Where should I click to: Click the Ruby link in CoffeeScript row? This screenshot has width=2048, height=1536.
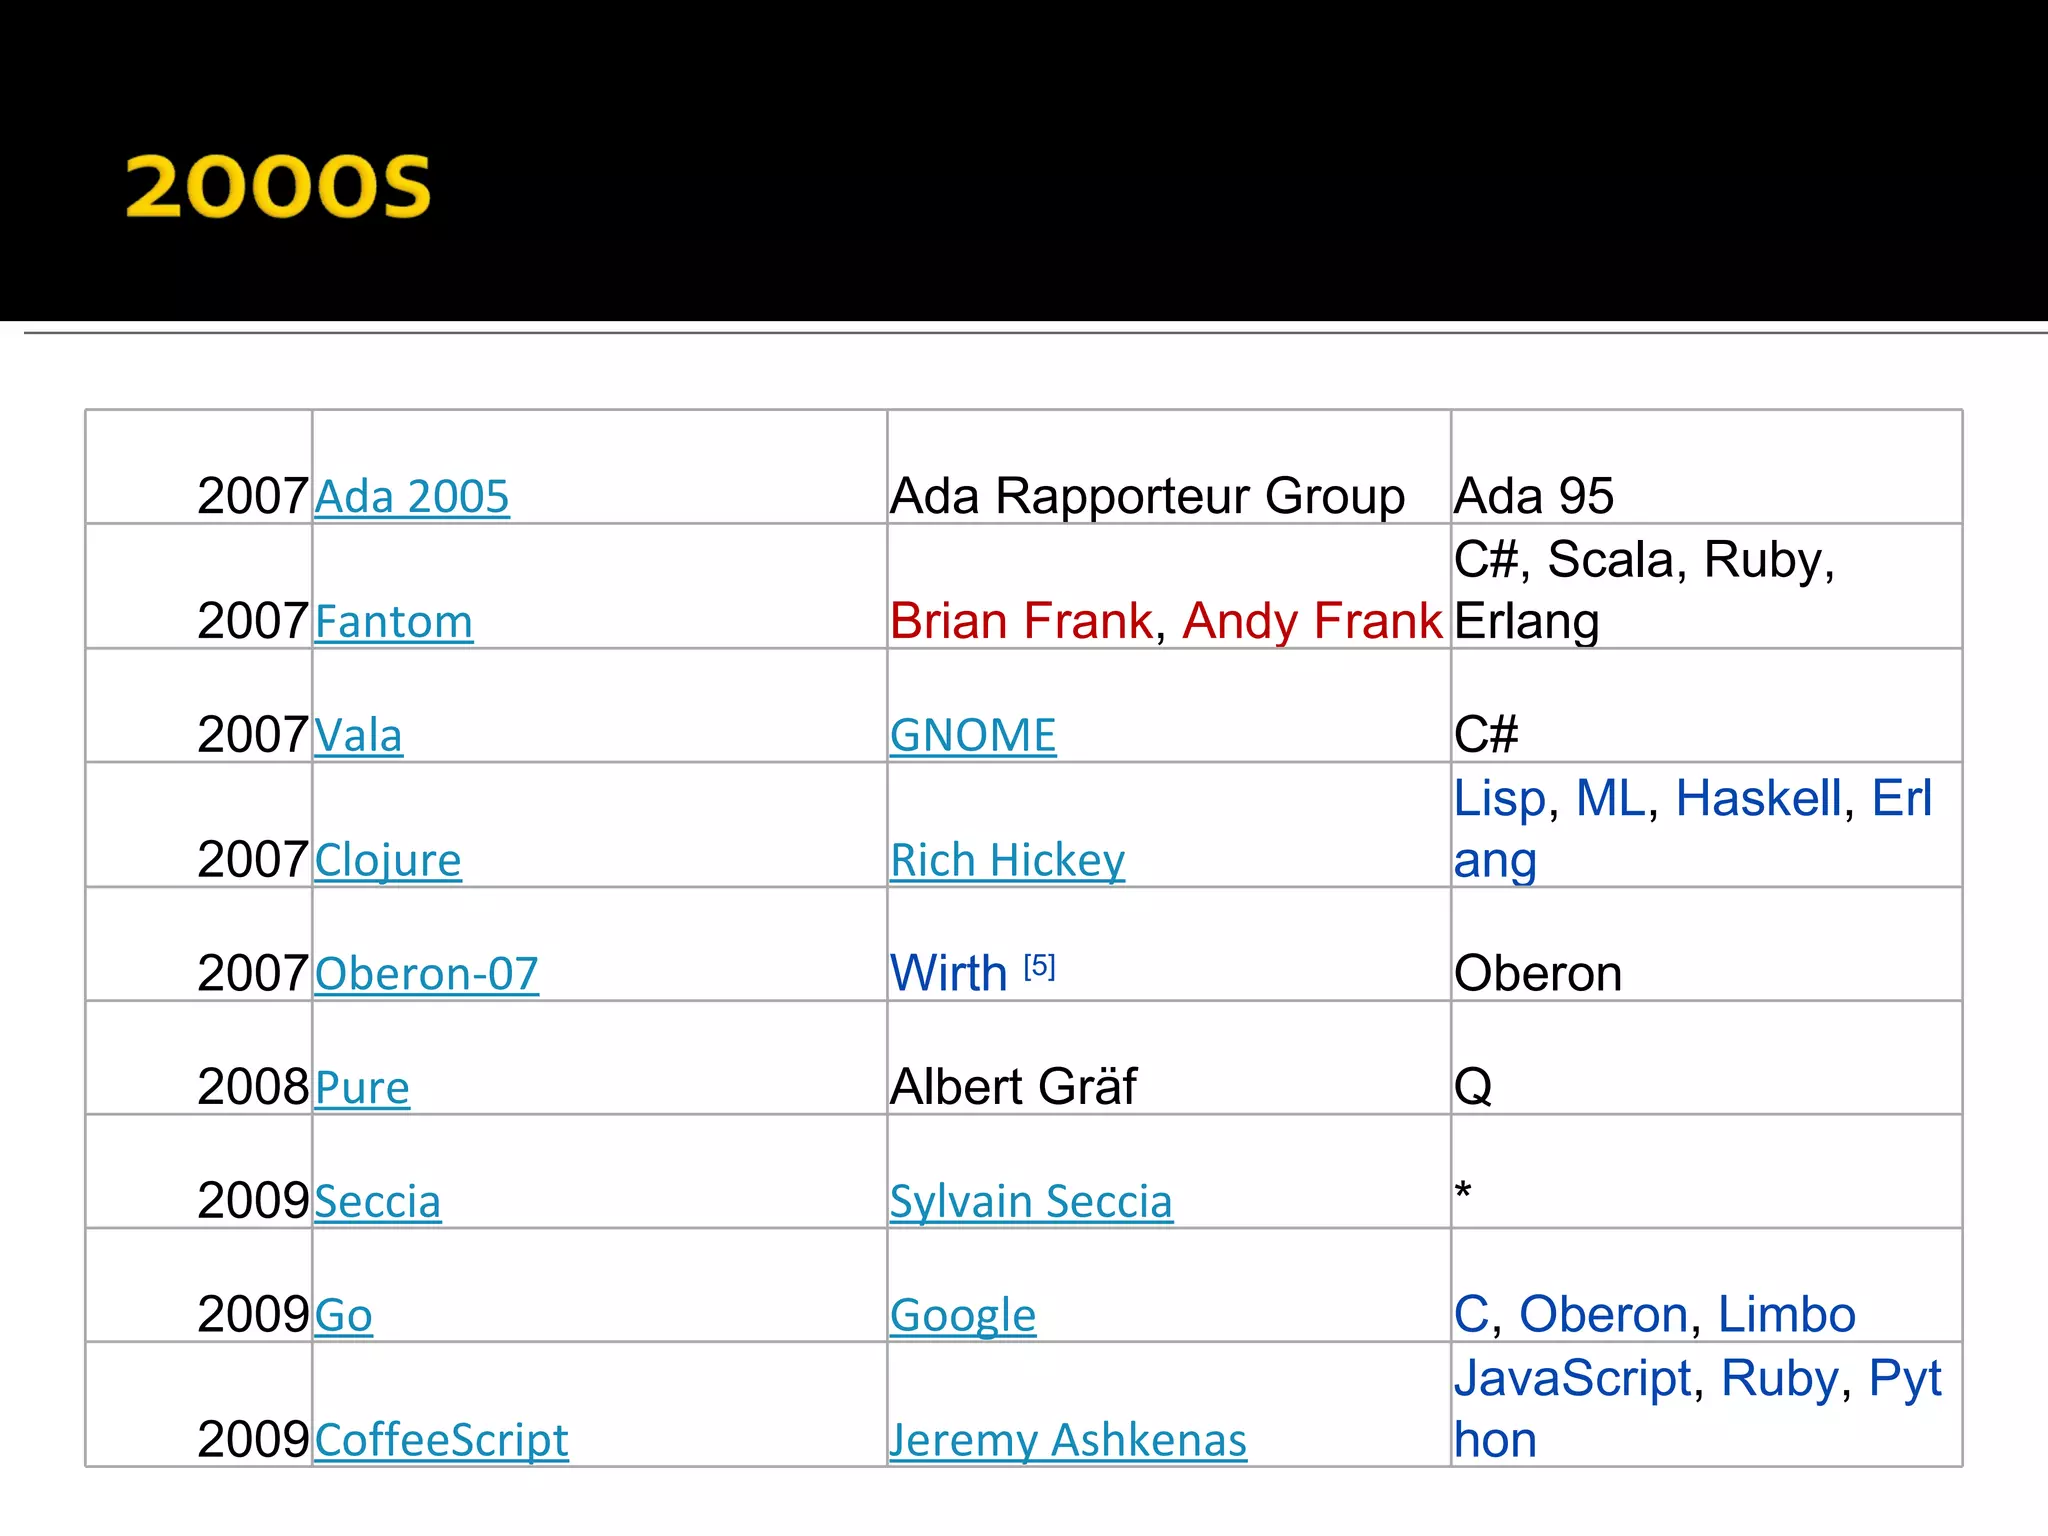click(x=1780, y=1379)
